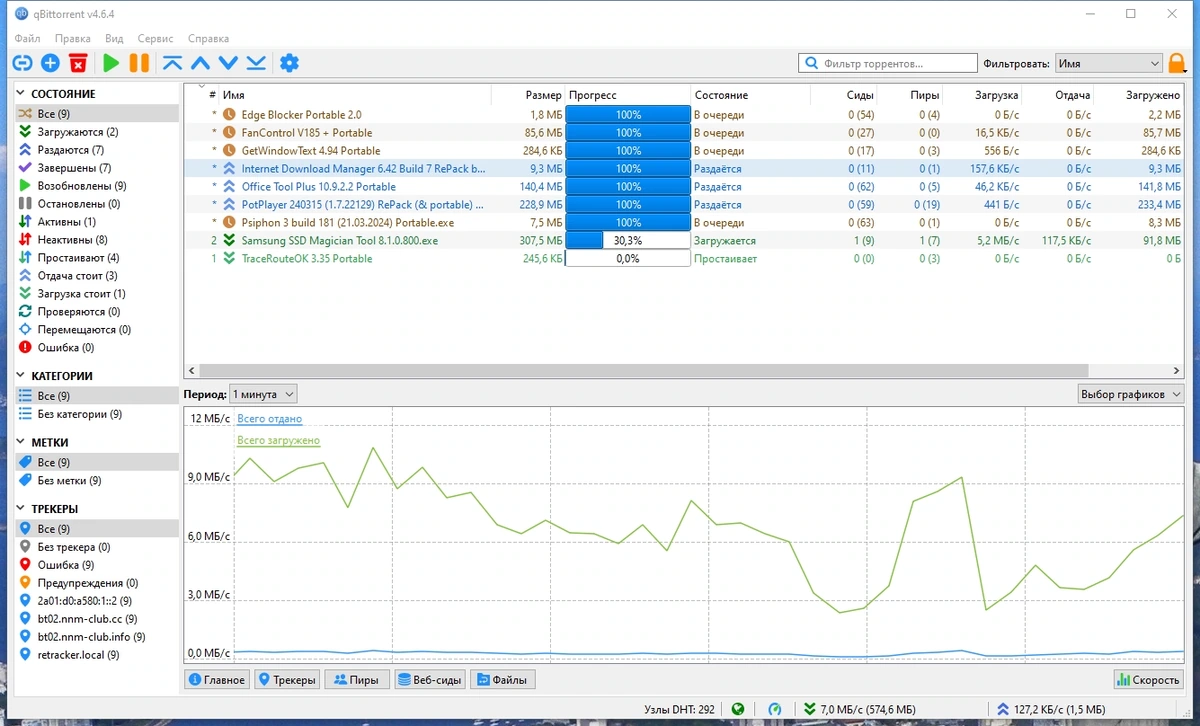Sort by the Прогресс column header

pos(628,95)
